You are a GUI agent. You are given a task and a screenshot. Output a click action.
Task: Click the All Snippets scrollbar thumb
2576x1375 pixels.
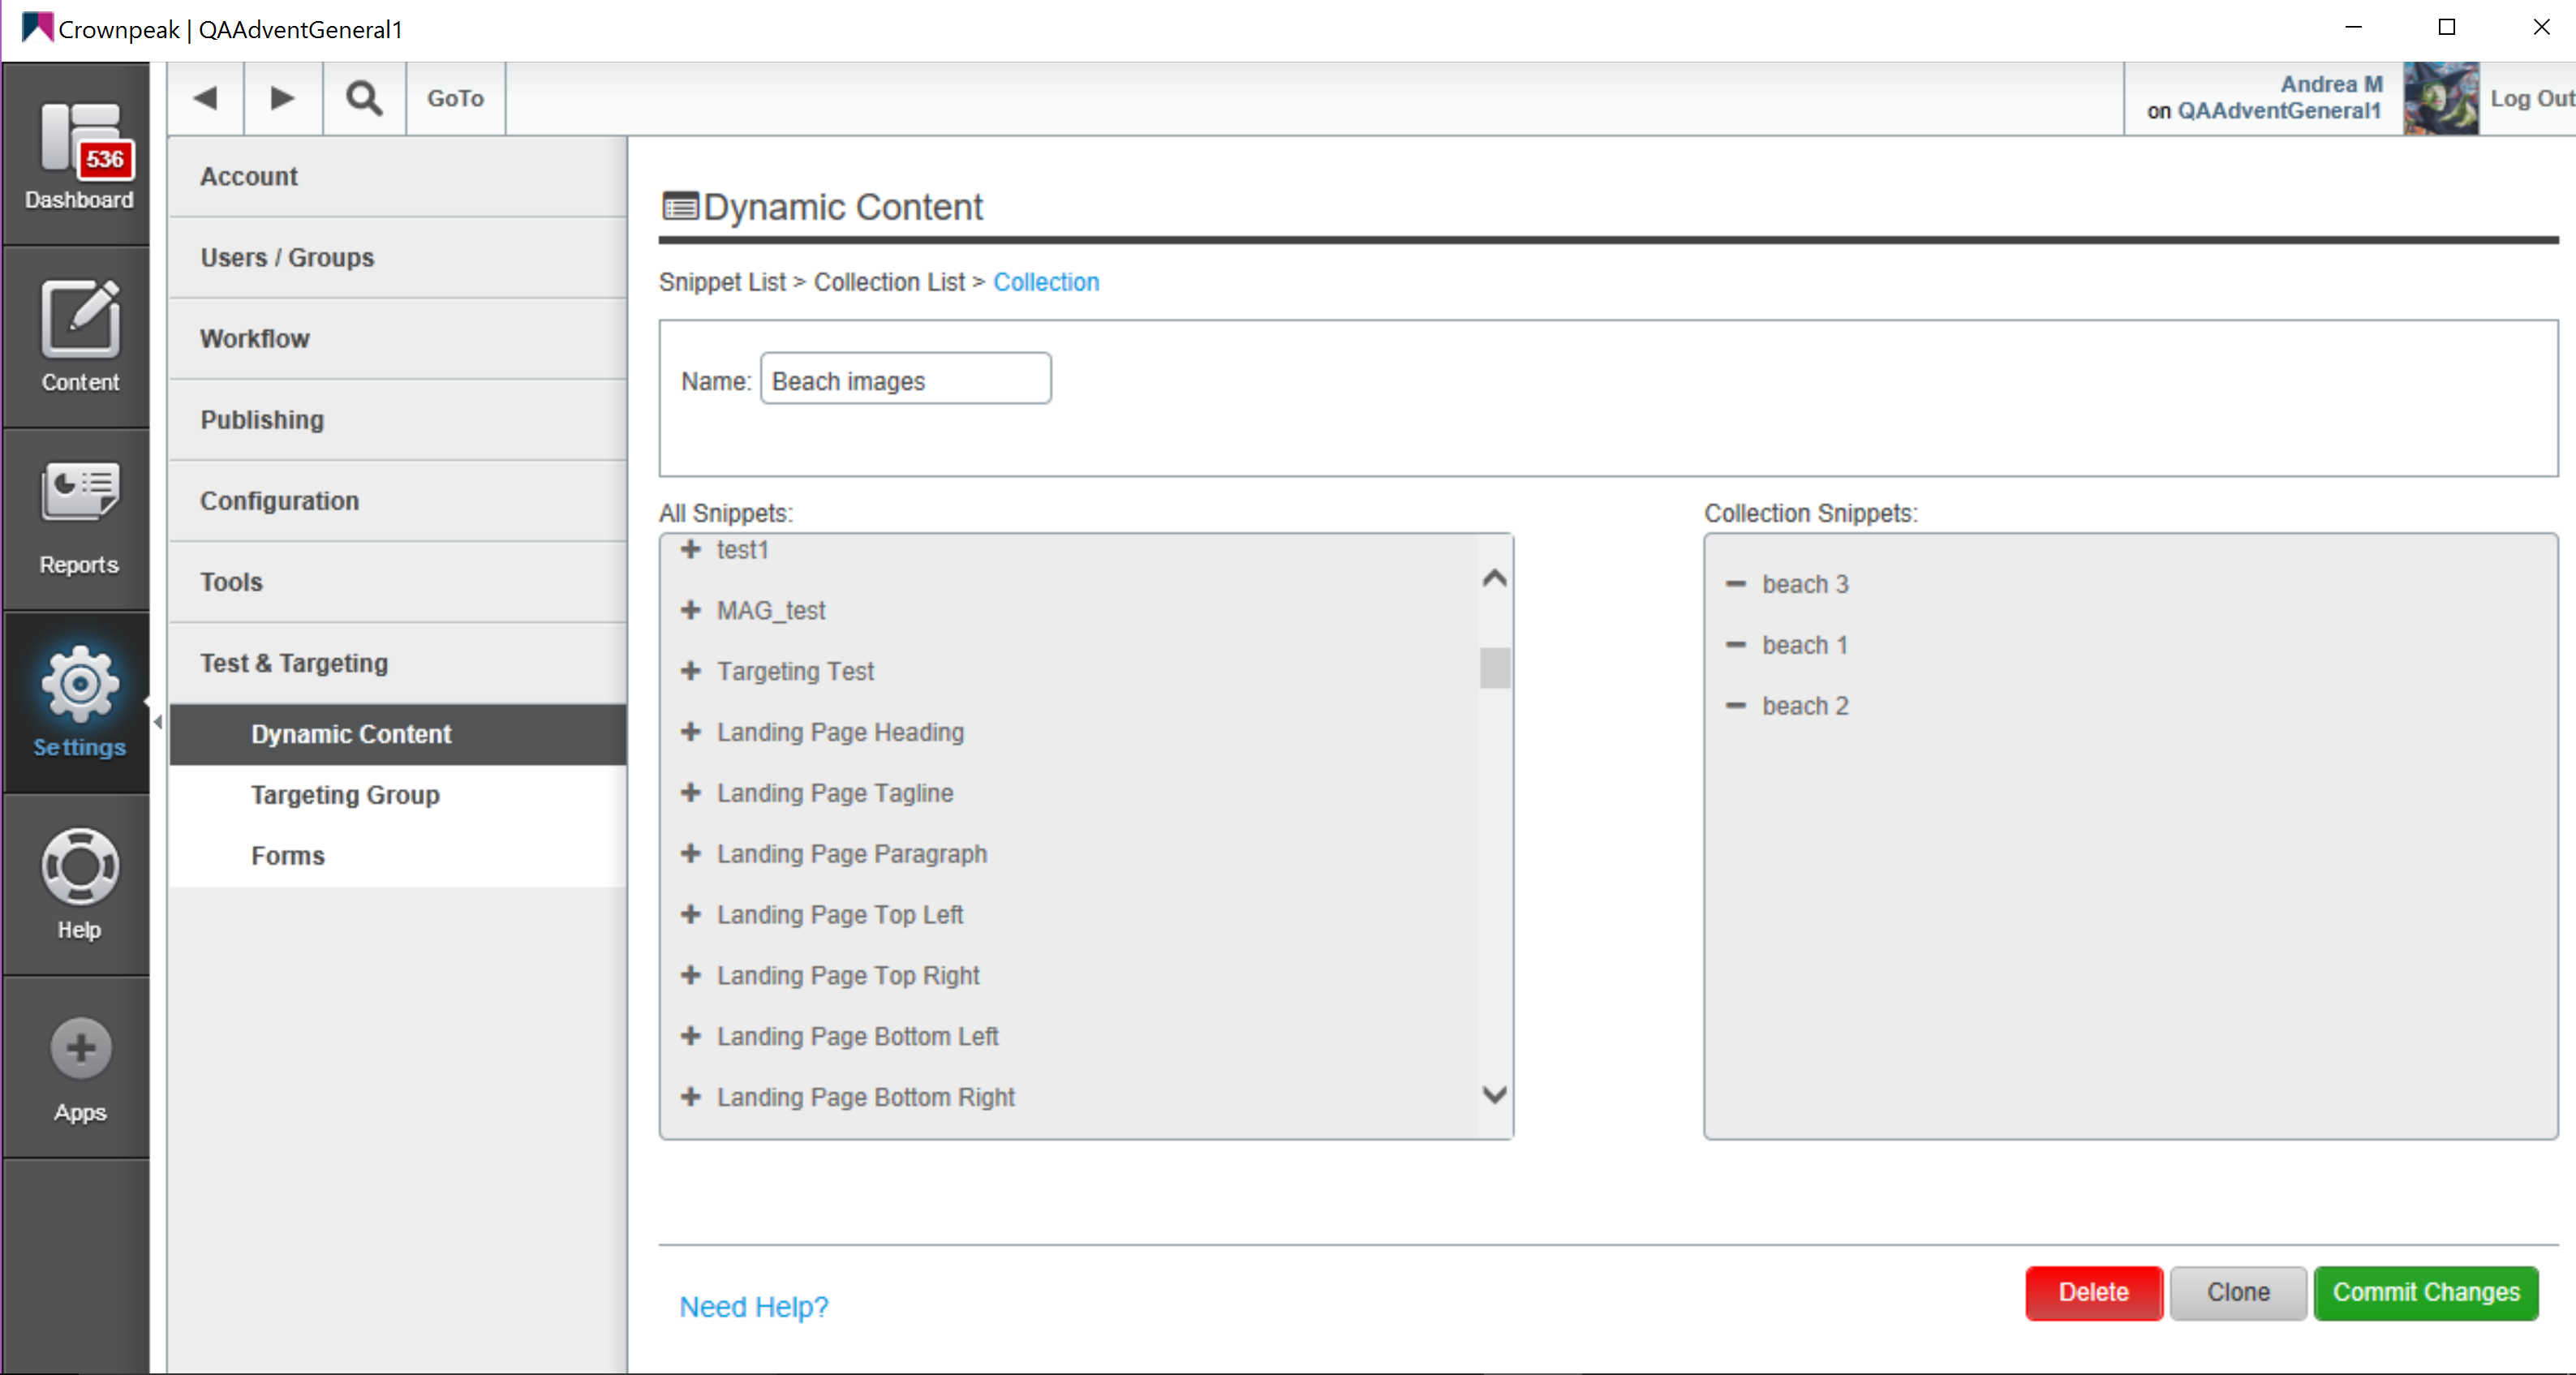(1495, 668)
